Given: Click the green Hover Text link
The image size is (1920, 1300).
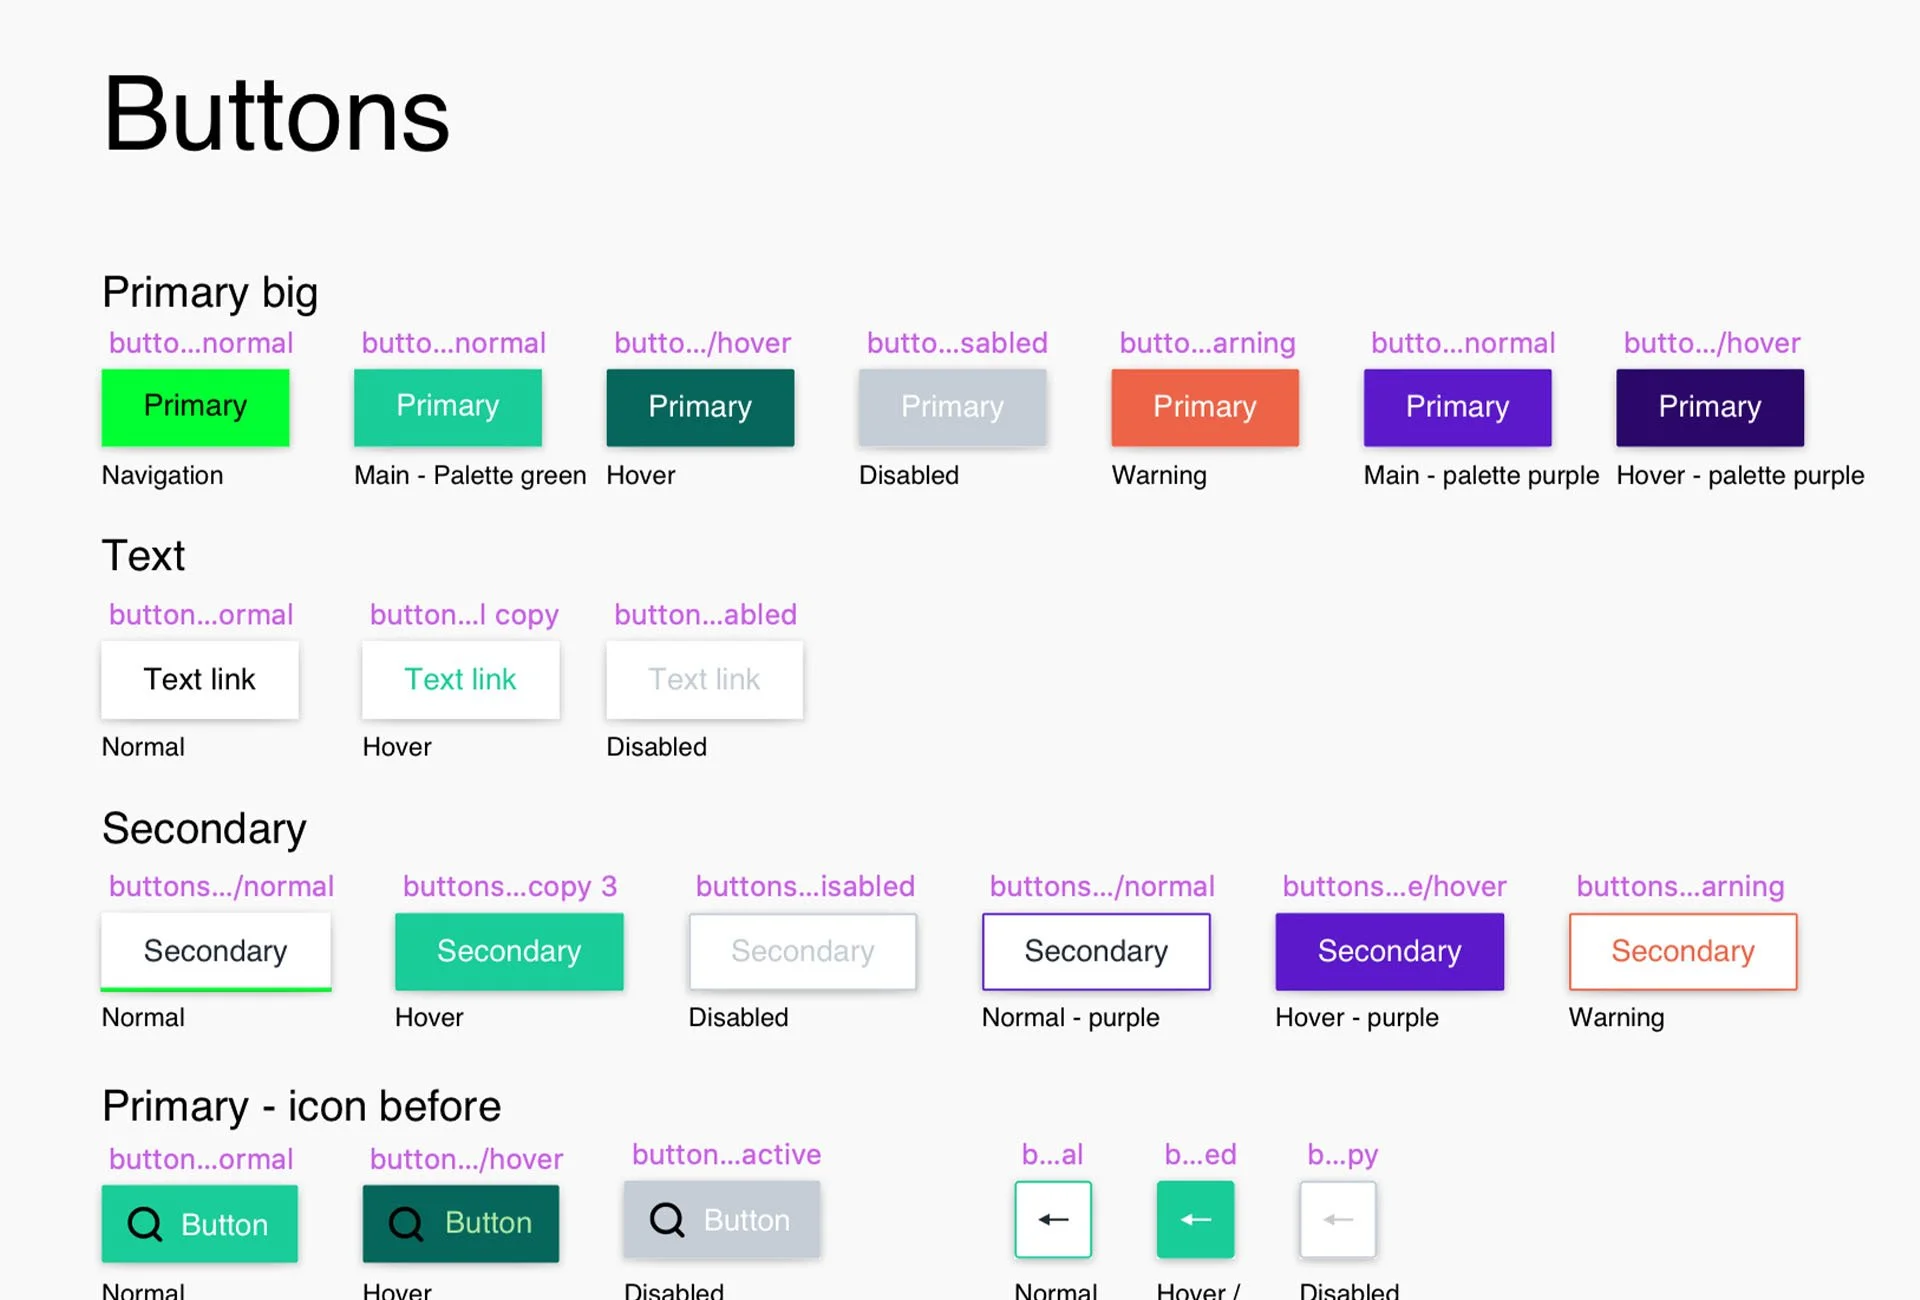Looking at the screenshot, I should [x=460, y=679].
